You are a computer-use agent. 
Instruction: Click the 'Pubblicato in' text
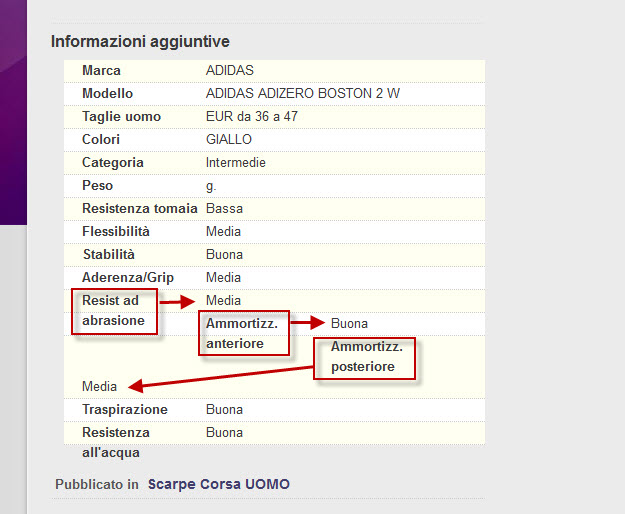pos(97,485)
